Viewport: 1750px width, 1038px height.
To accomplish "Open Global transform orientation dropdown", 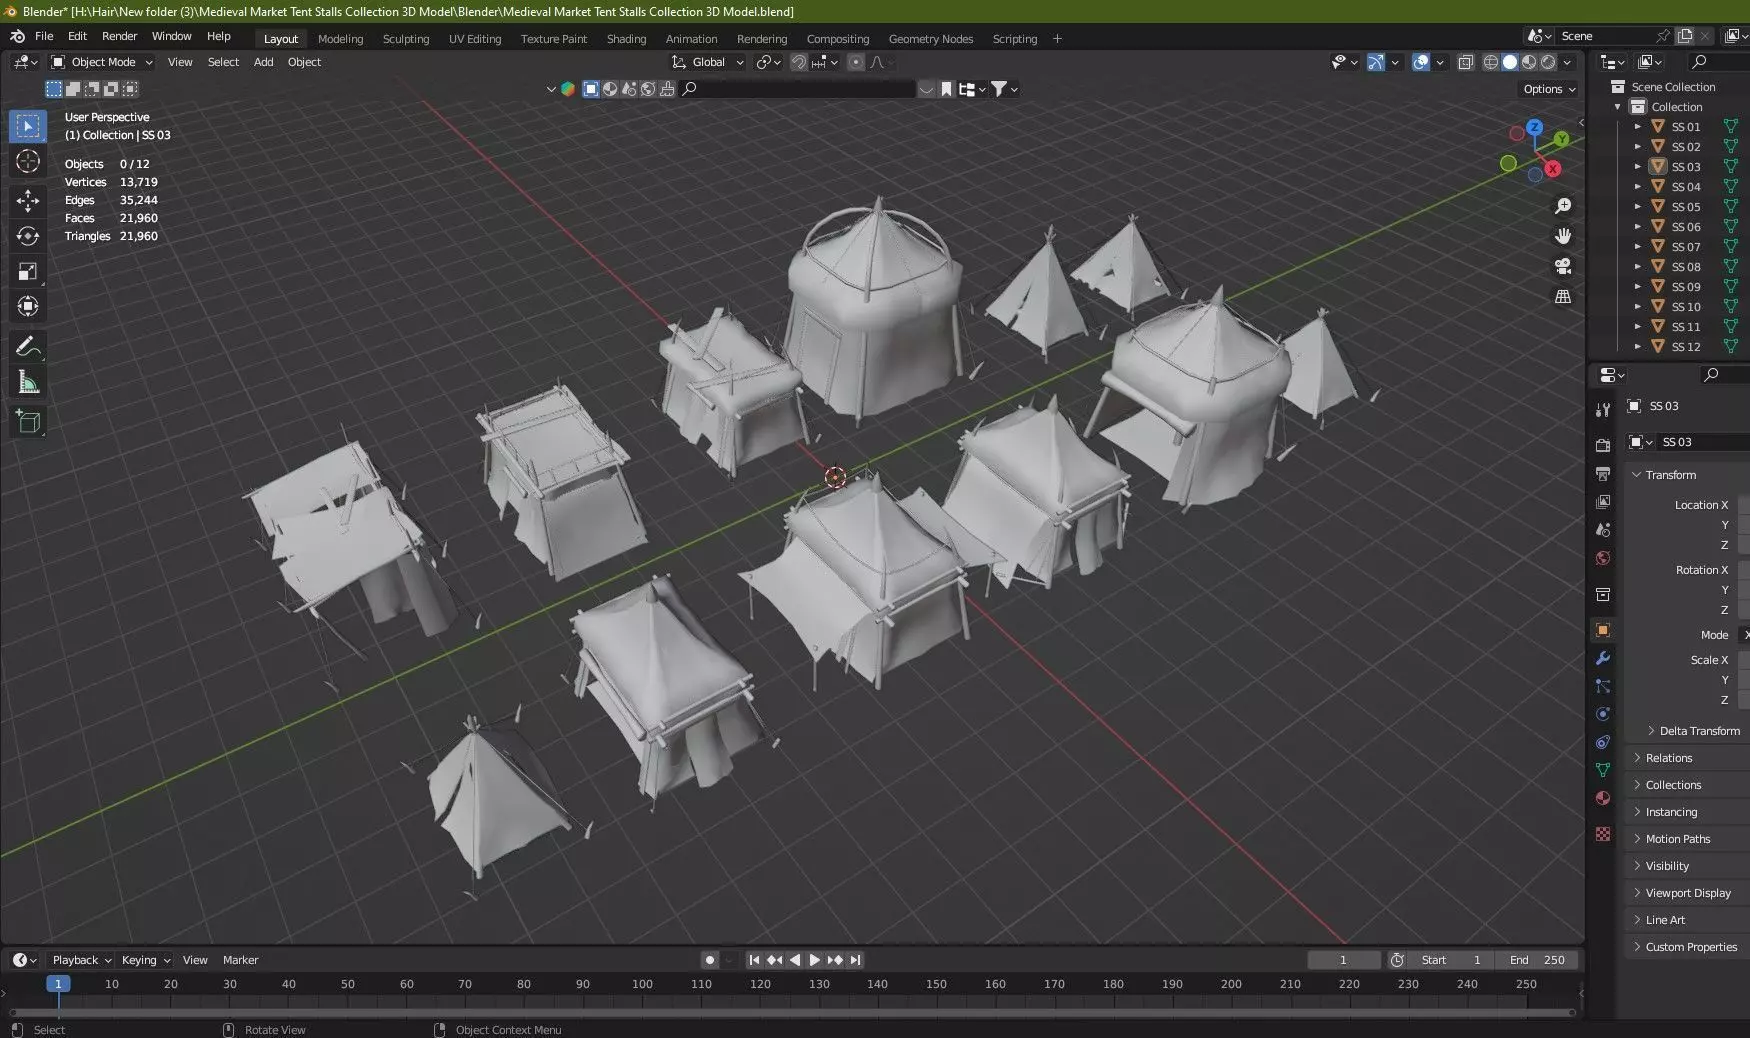I will click(x=708, y=62).
